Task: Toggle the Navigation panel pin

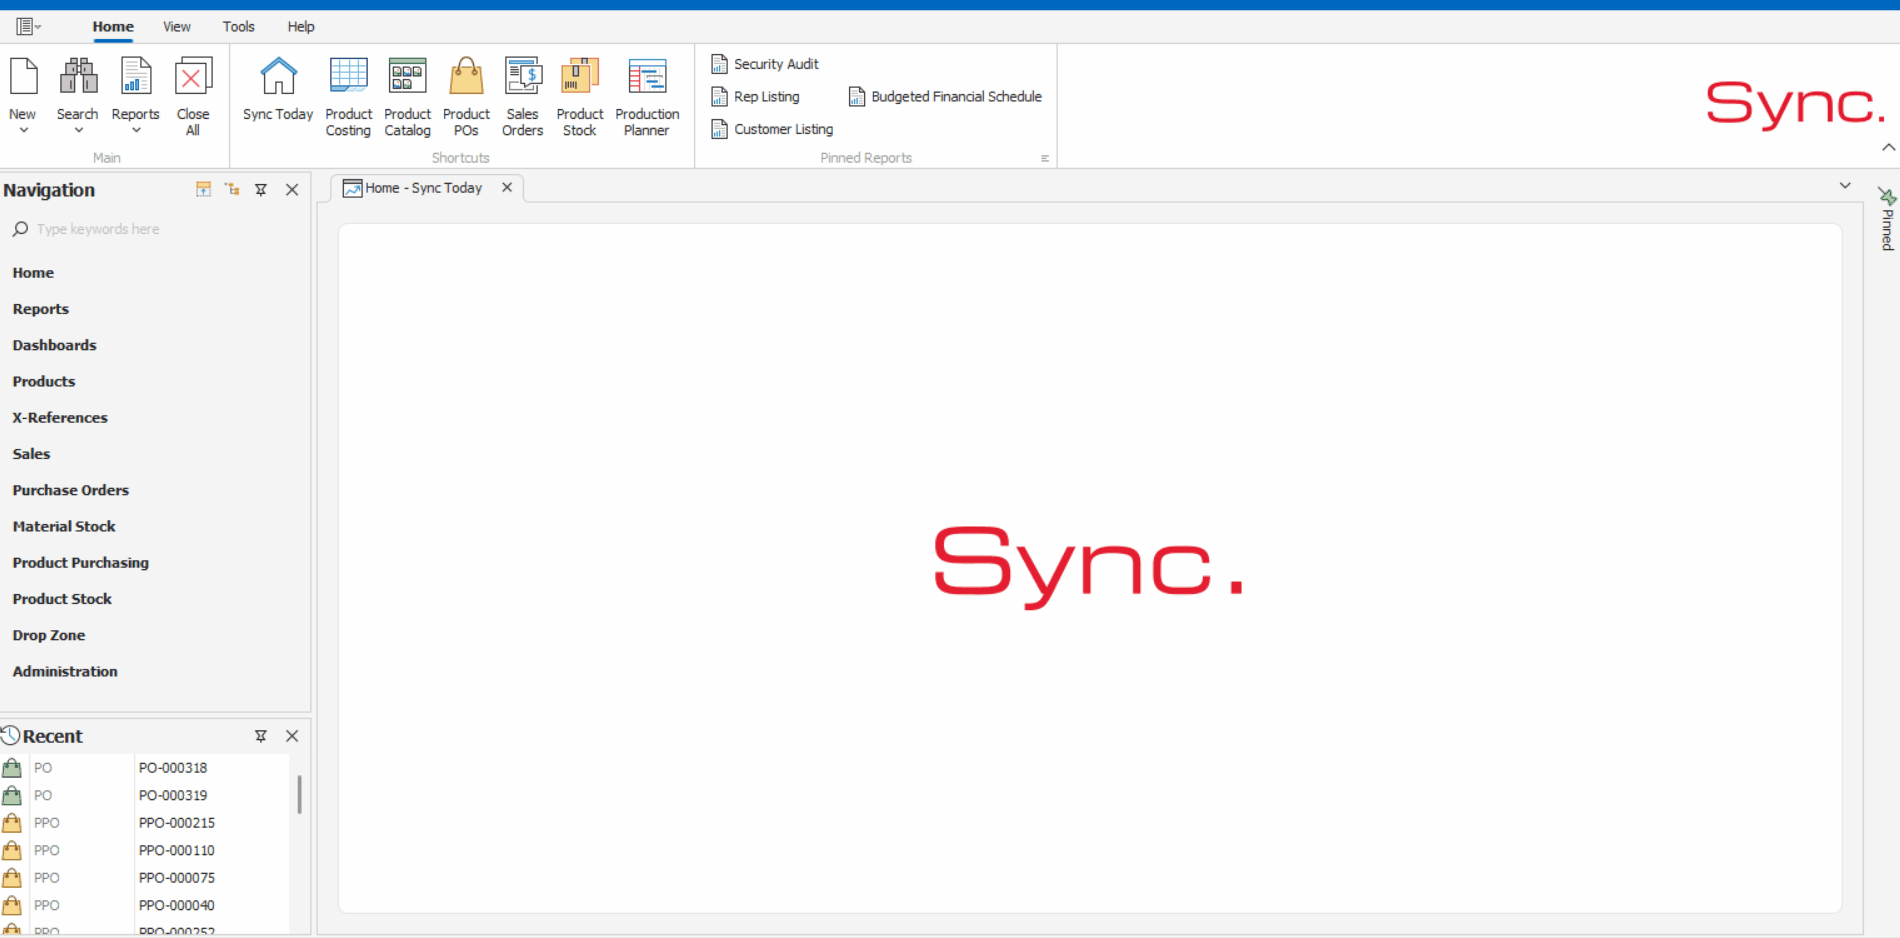Action: tap(261, 189)
